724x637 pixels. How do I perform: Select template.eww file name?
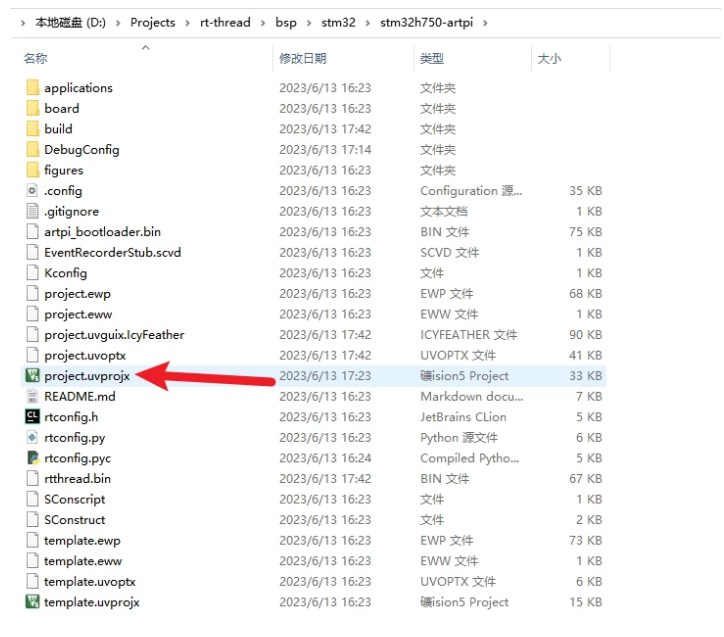83,561
